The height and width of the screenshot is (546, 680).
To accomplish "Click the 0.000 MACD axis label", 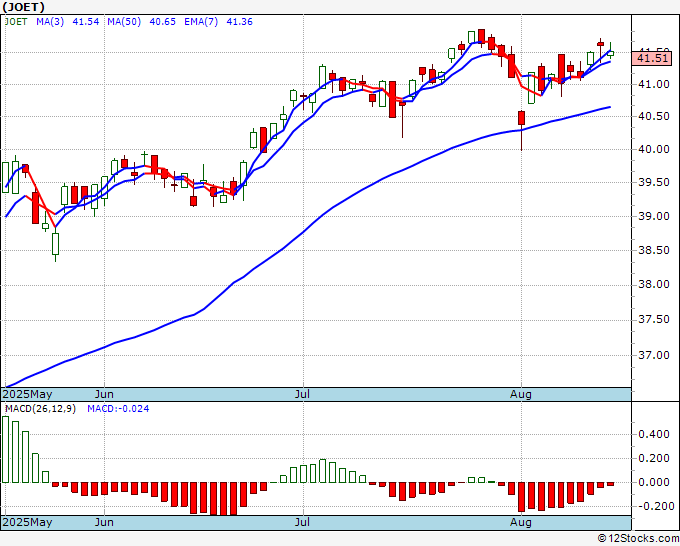I will pos(654,482).
